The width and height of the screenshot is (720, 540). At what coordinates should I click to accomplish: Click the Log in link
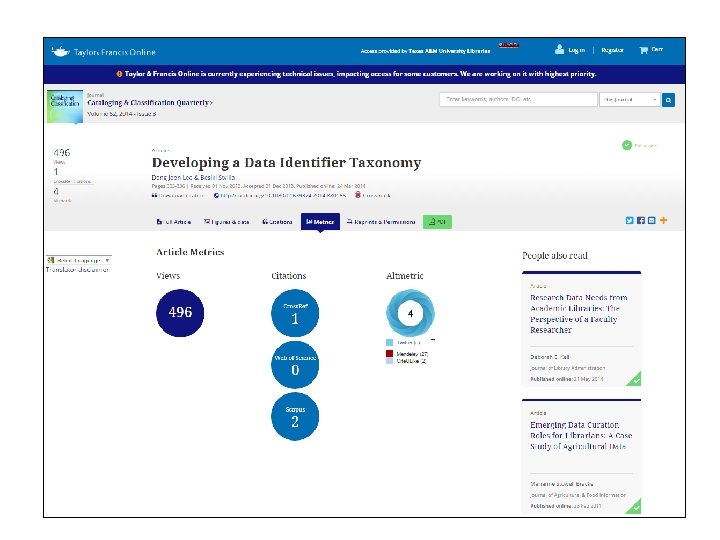[x=577, y=50]
